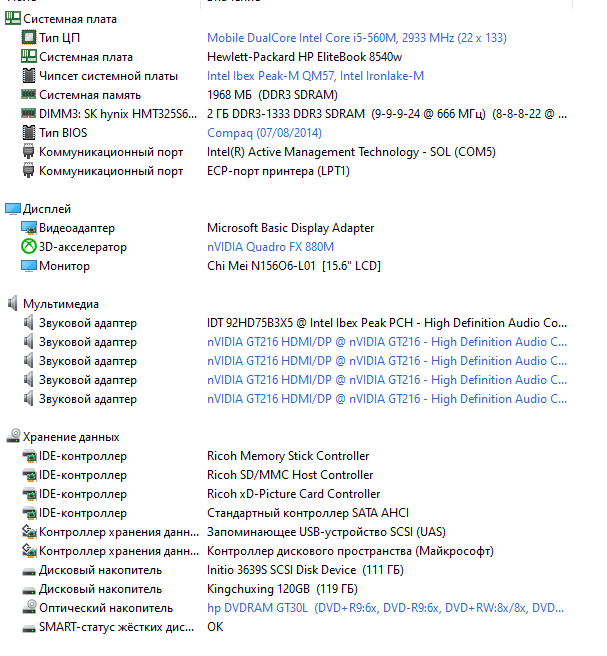Screen dimensions: 607x656
Task: Click the chip icon beside Чипсет системной платы
Action: [x=28, y=75]
